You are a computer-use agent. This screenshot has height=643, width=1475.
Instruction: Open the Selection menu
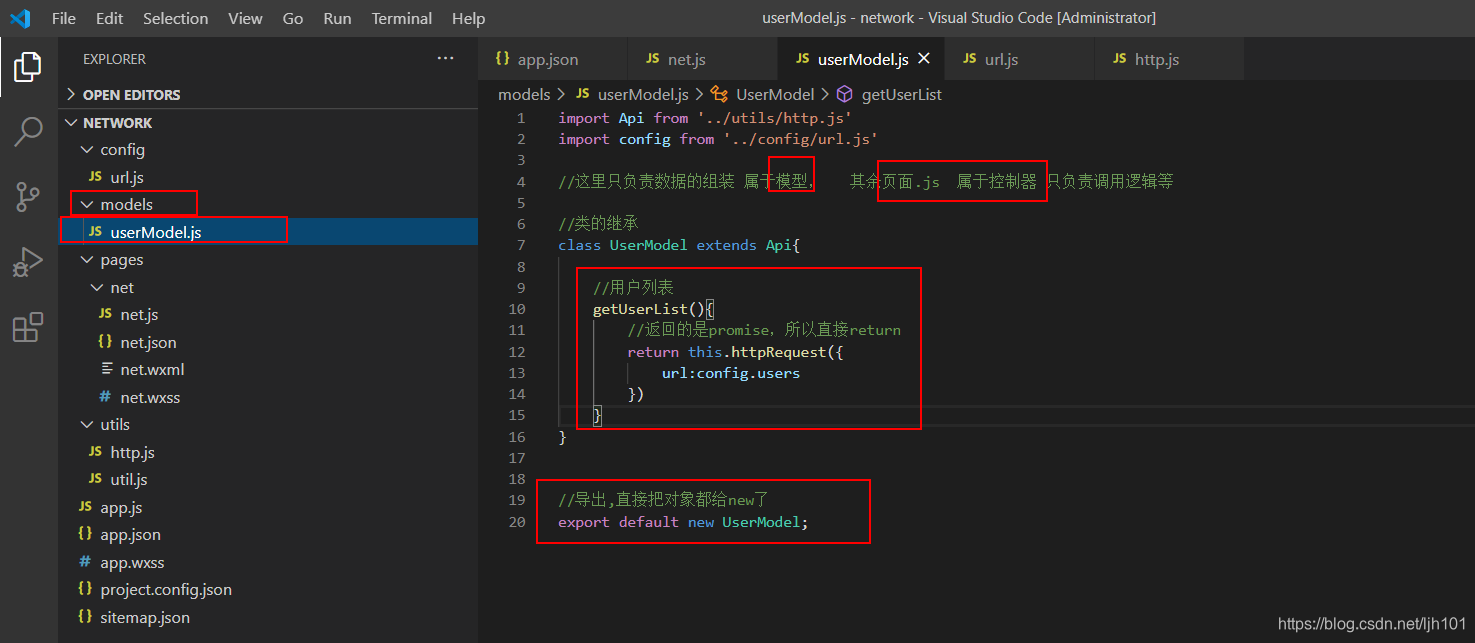click(176, 18)
